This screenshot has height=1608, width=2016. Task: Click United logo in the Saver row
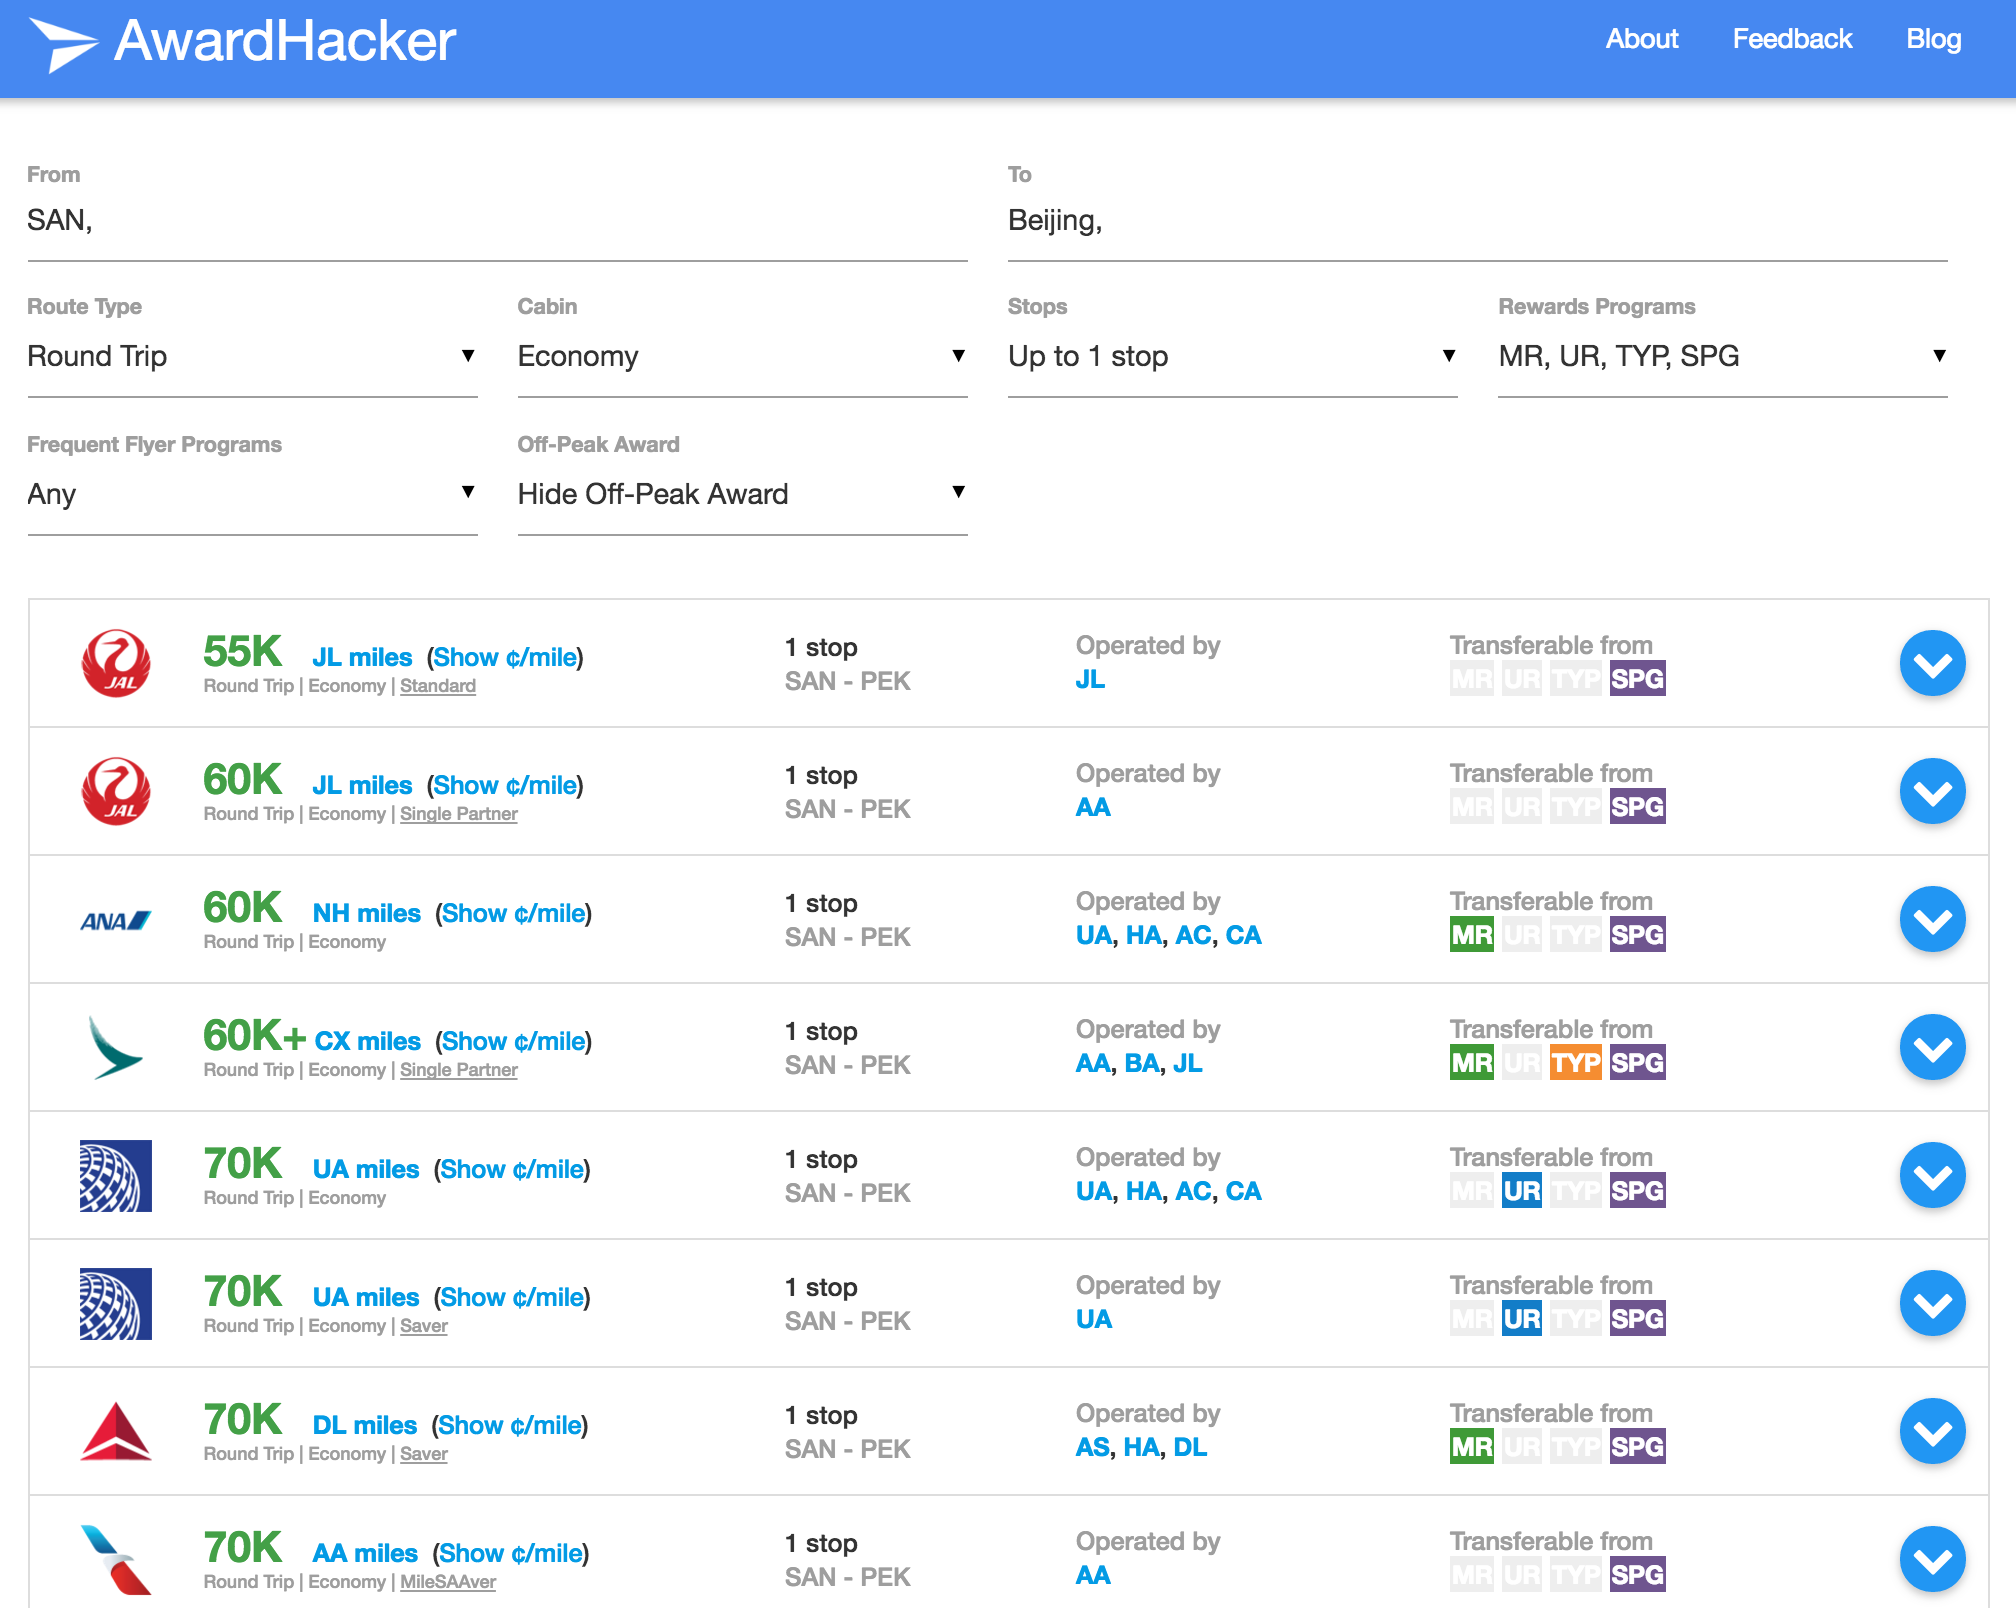point(116,1303)
